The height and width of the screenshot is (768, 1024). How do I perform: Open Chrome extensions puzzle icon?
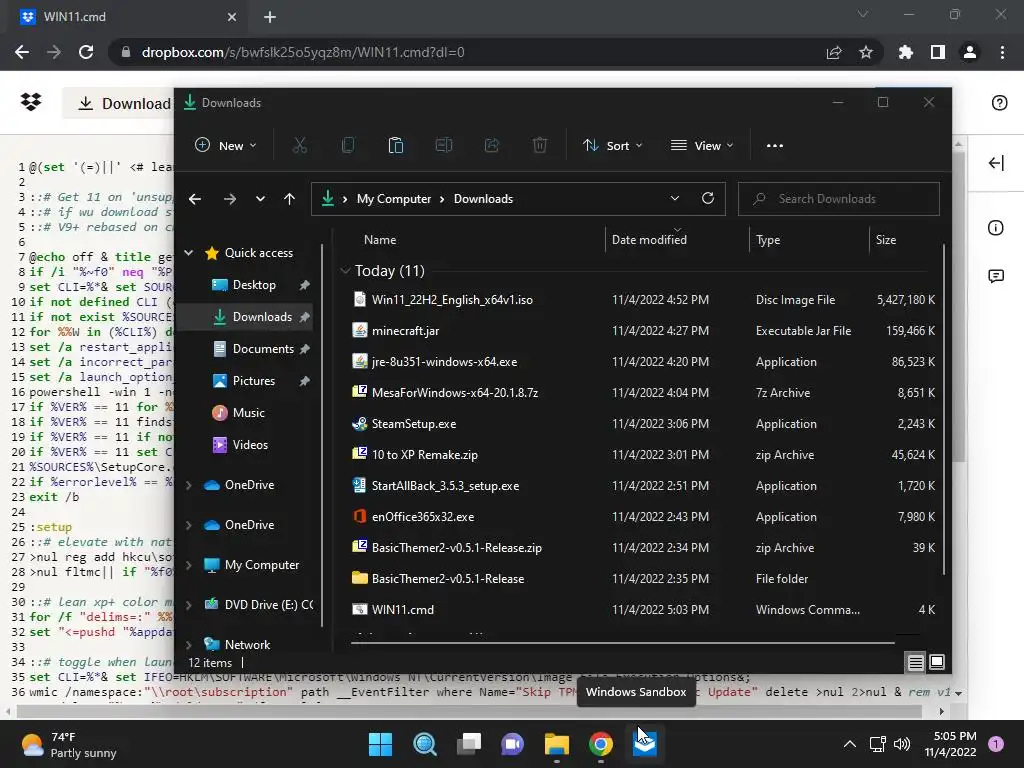906,52
